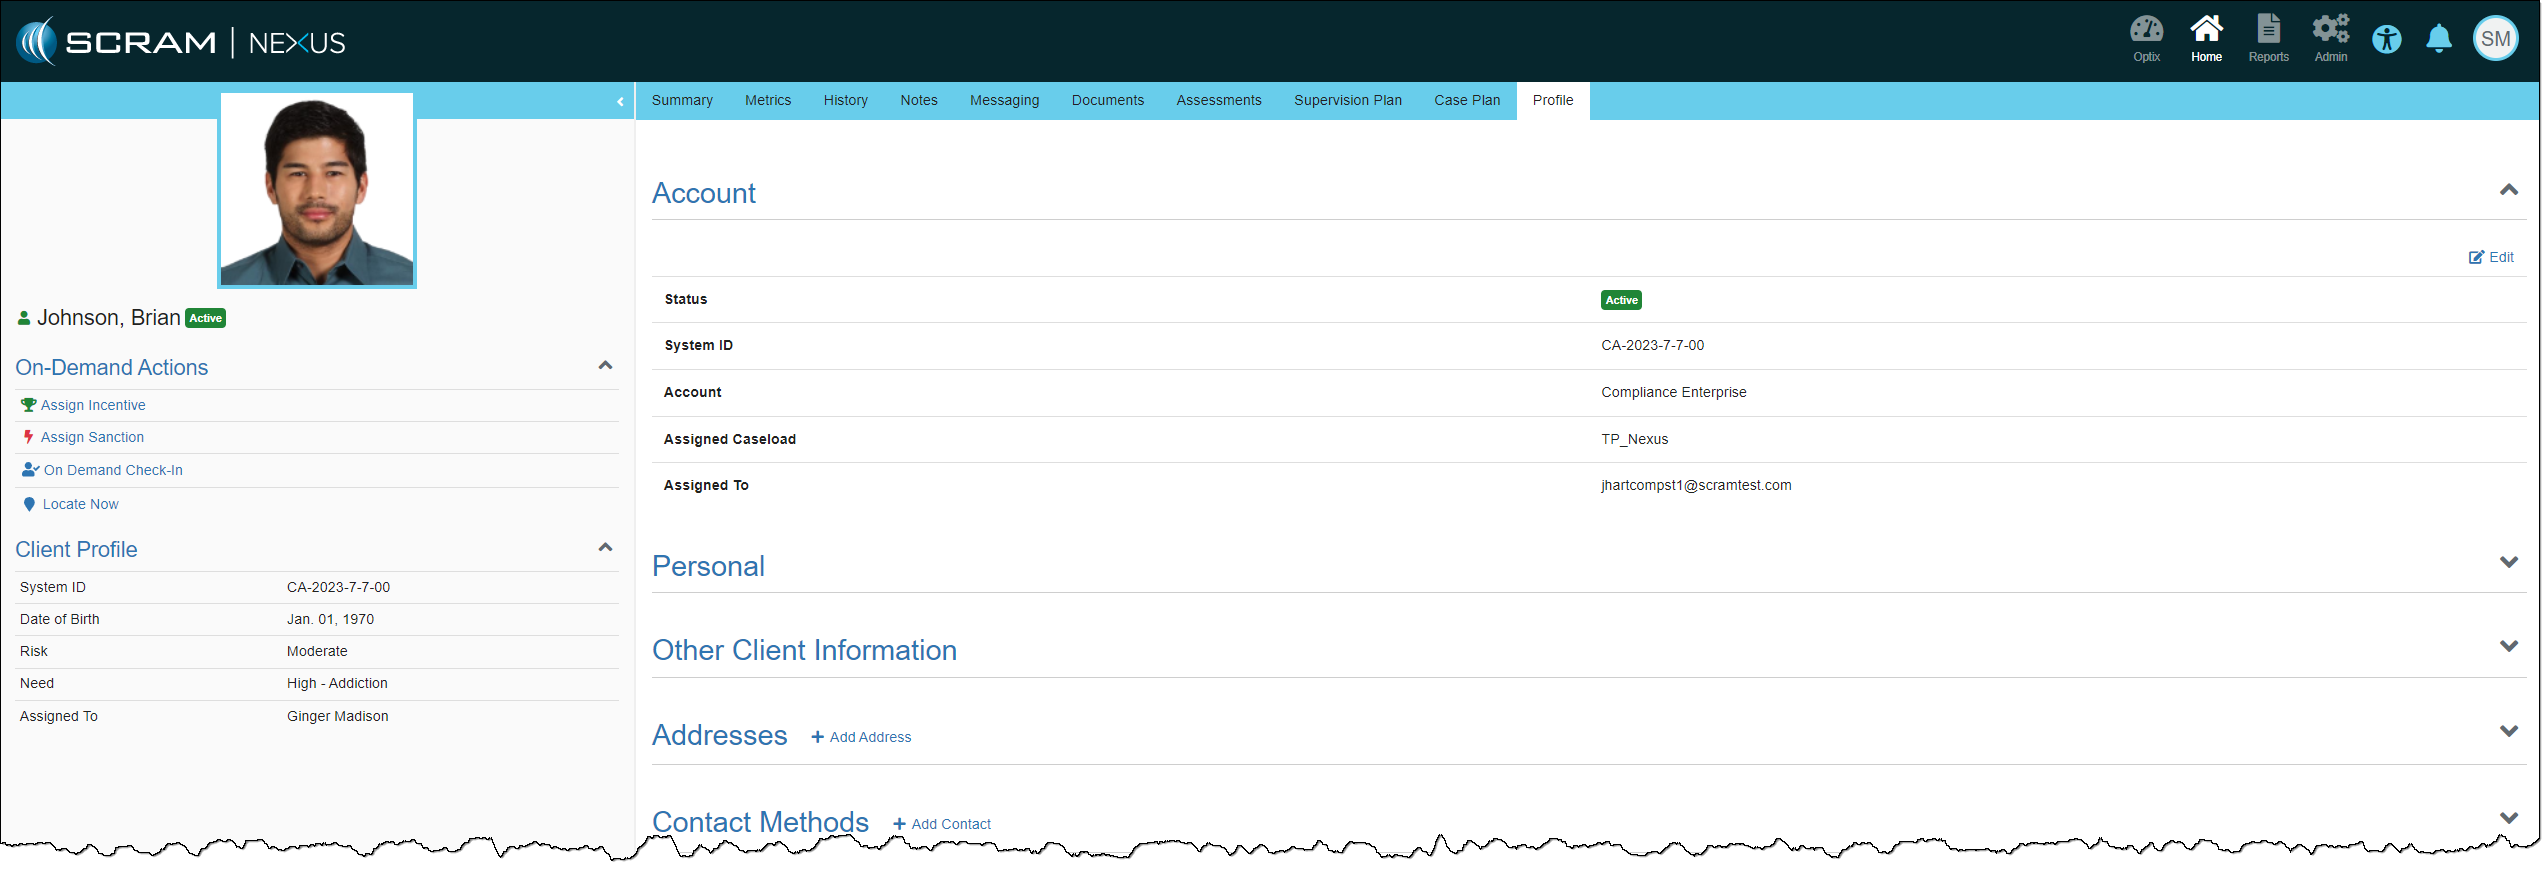
Task: Go to Home via house icon
Action: [x=2205, y=38]
